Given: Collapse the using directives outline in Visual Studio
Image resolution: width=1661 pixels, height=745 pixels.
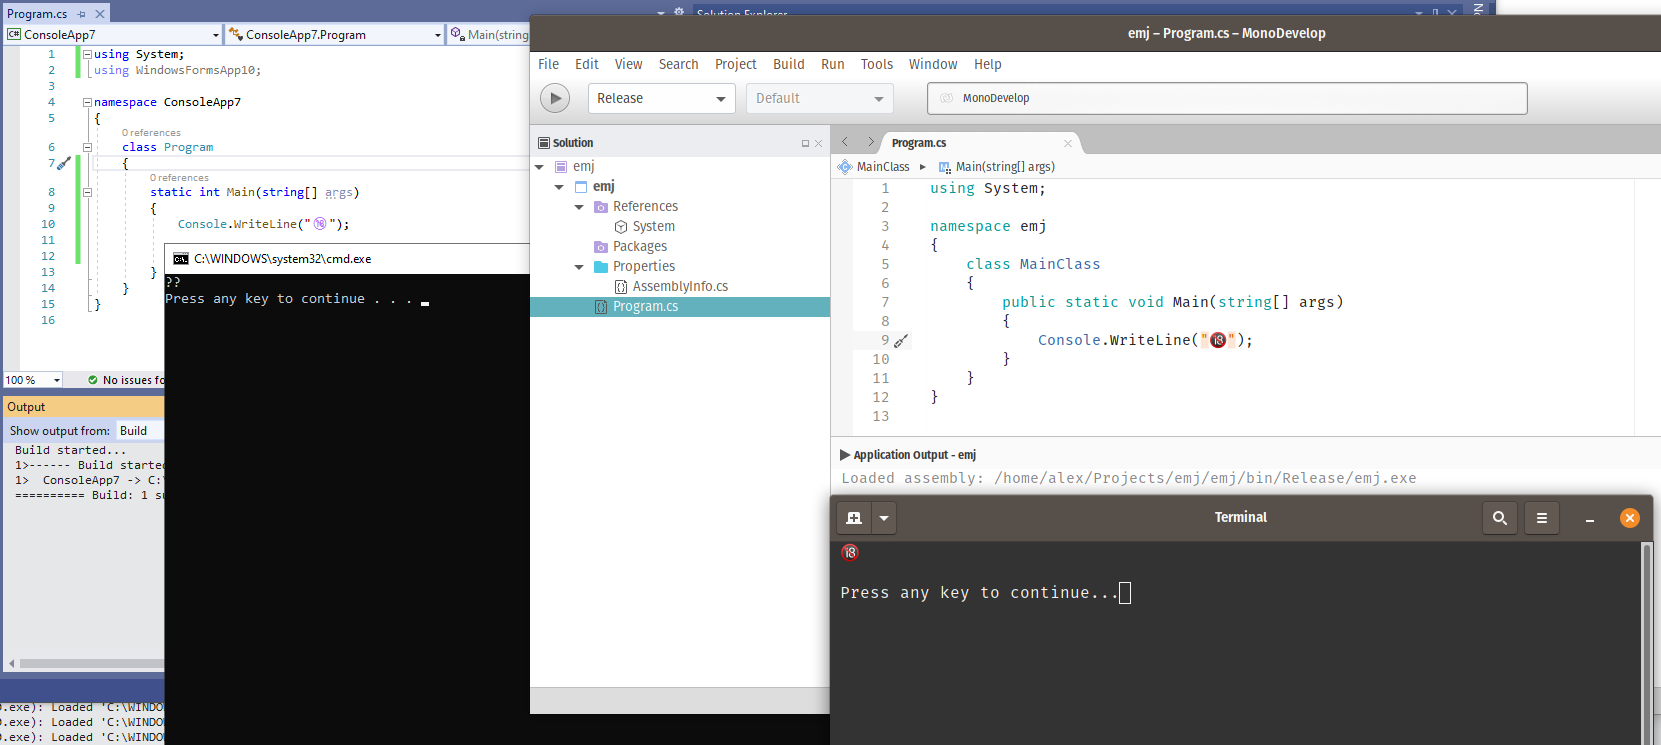Looking at the screenshot, I should point(87,54).
